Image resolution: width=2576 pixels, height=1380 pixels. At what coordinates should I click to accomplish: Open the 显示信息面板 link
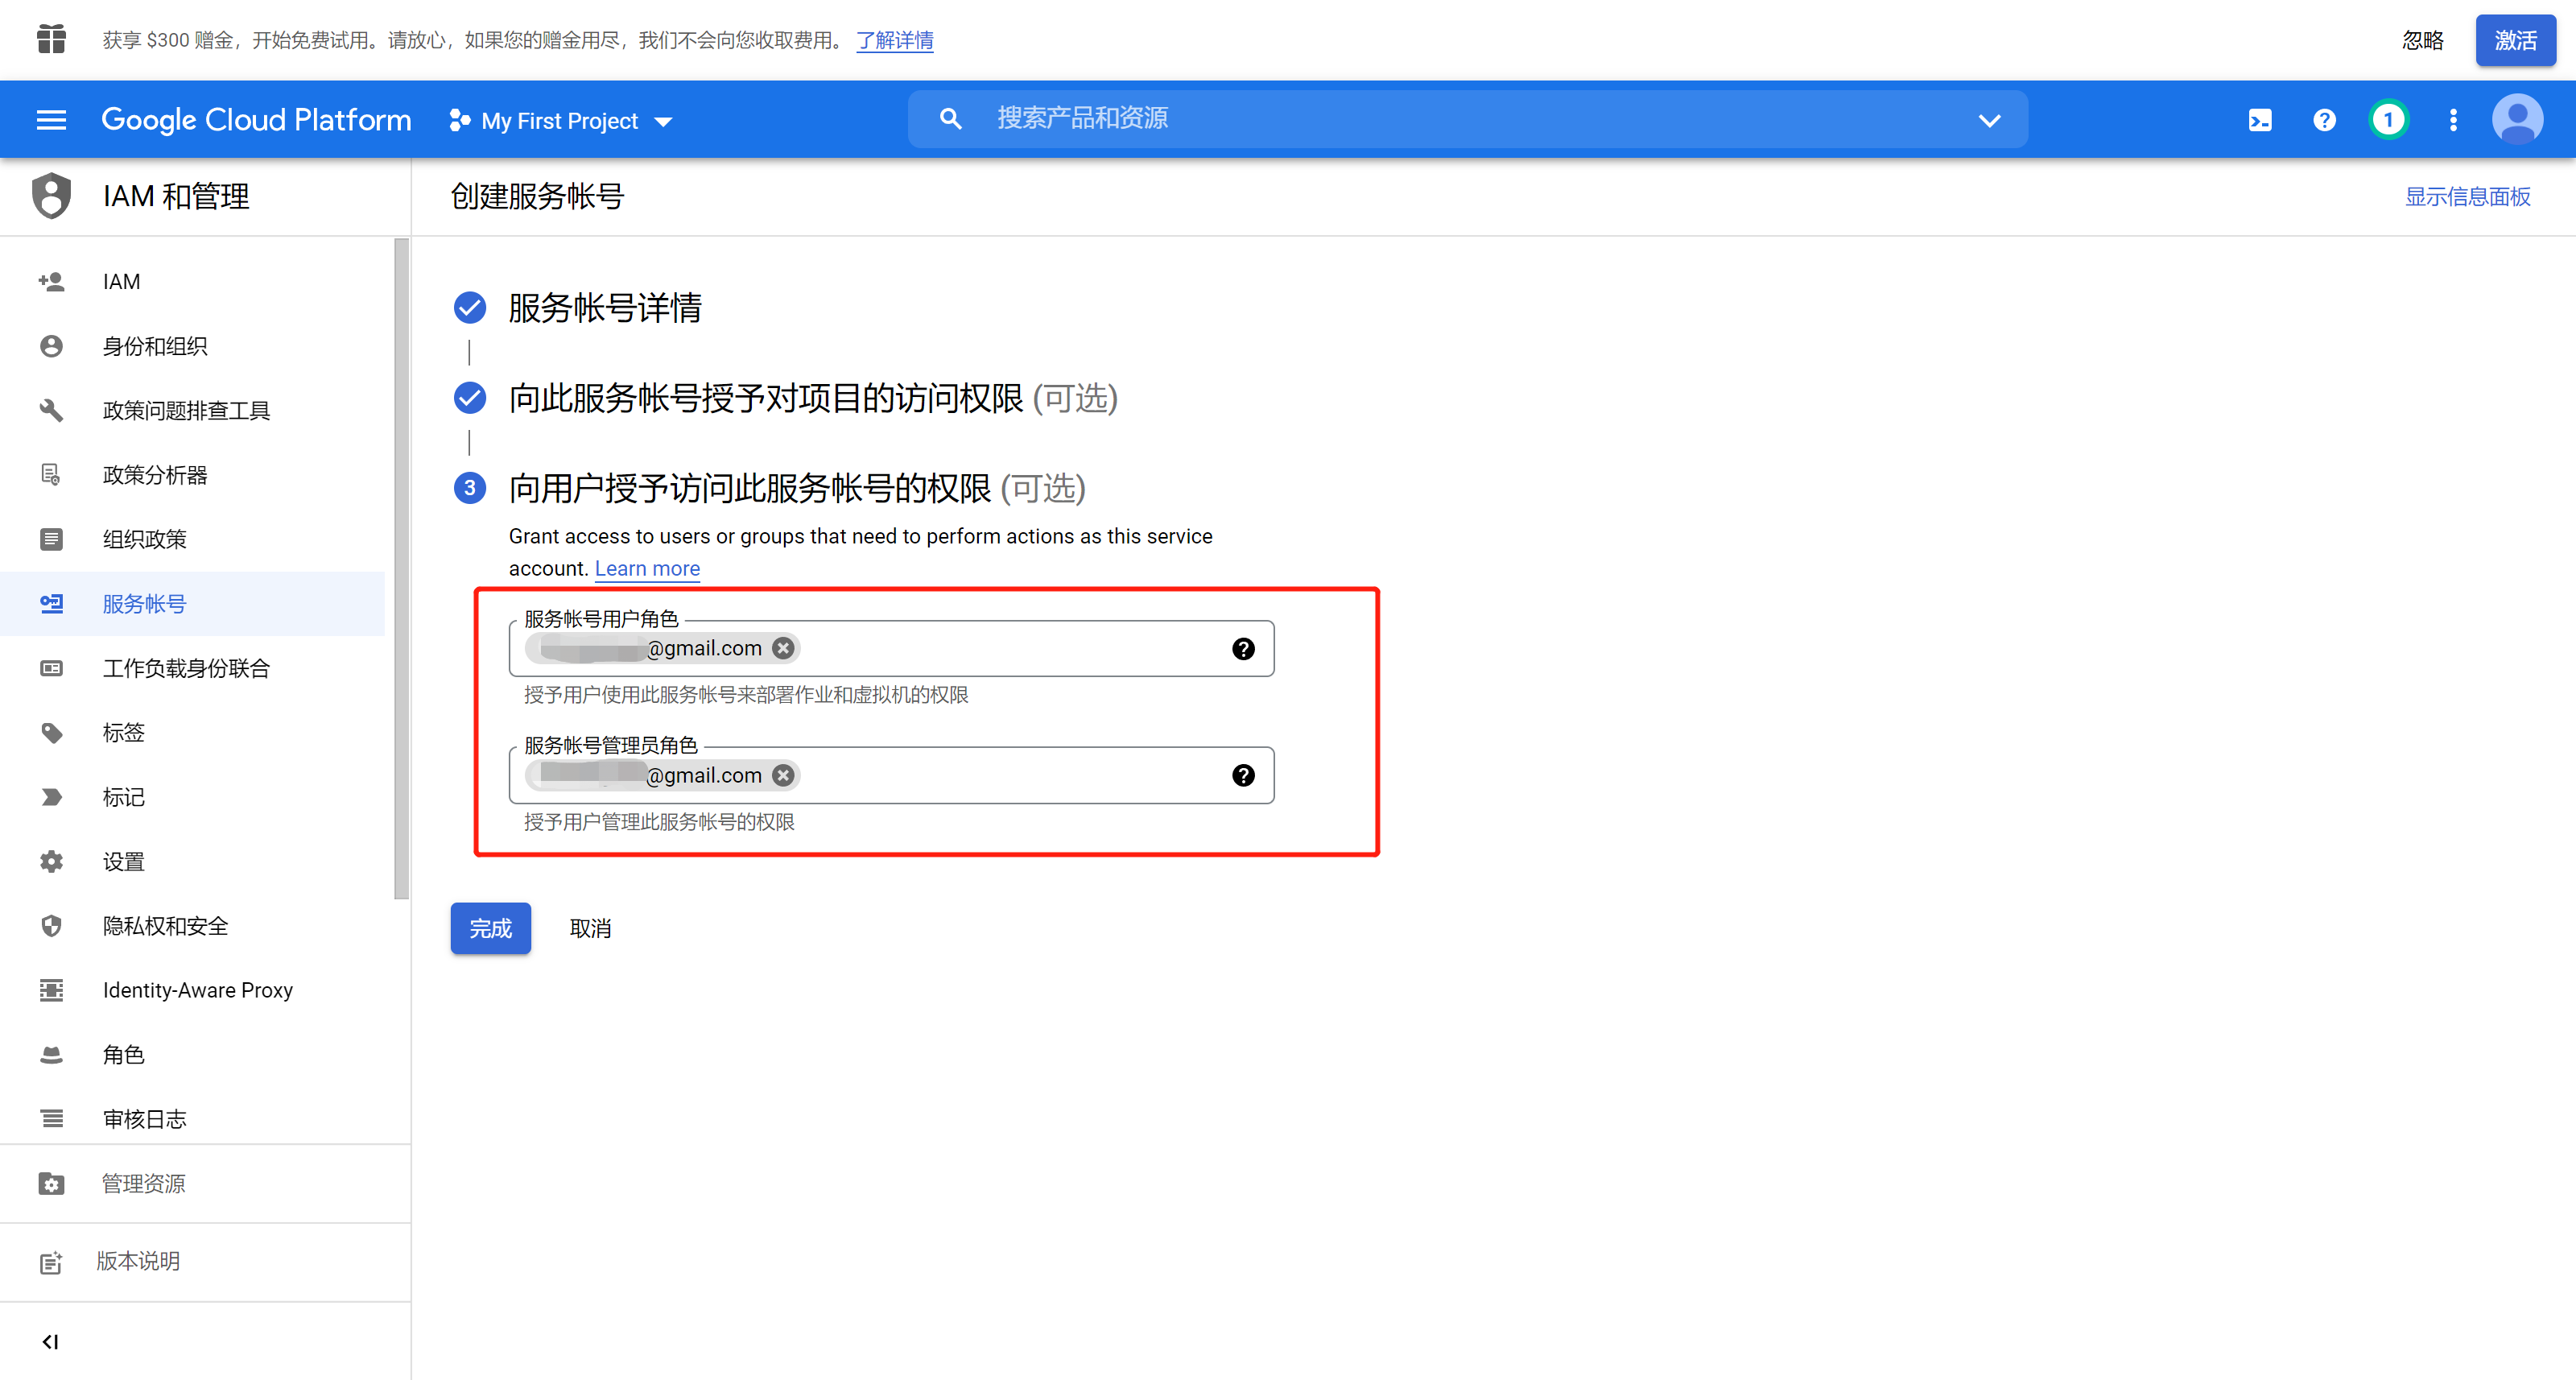2467,196
